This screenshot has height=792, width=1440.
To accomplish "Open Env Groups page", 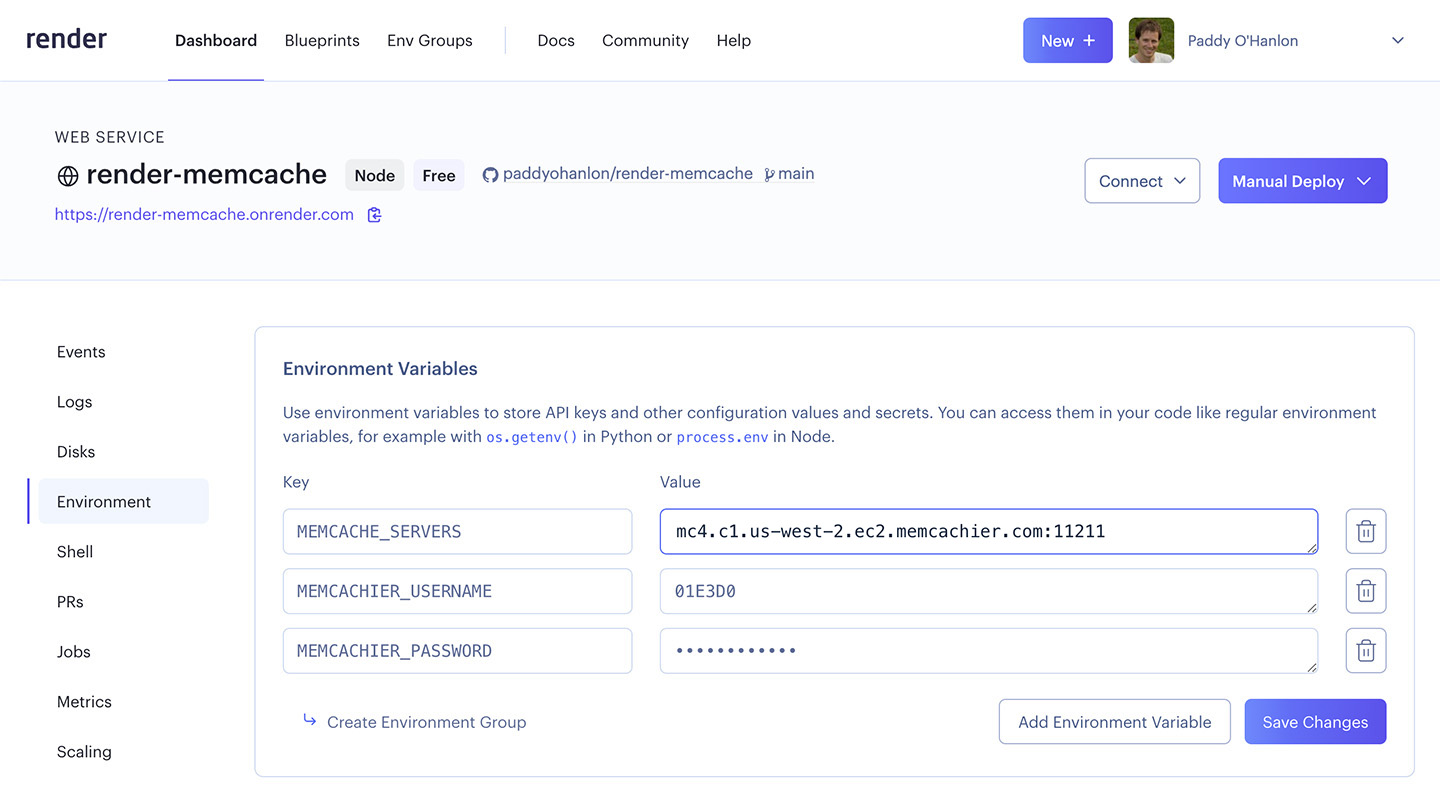I will [x=430, y=41].
